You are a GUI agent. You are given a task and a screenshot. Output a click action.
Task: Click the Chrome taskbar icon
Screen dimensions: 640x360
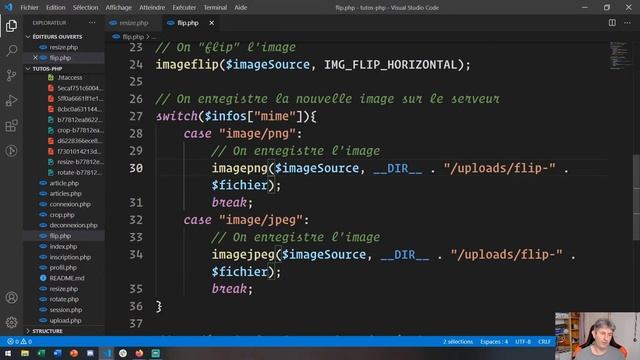click(123, 353)
